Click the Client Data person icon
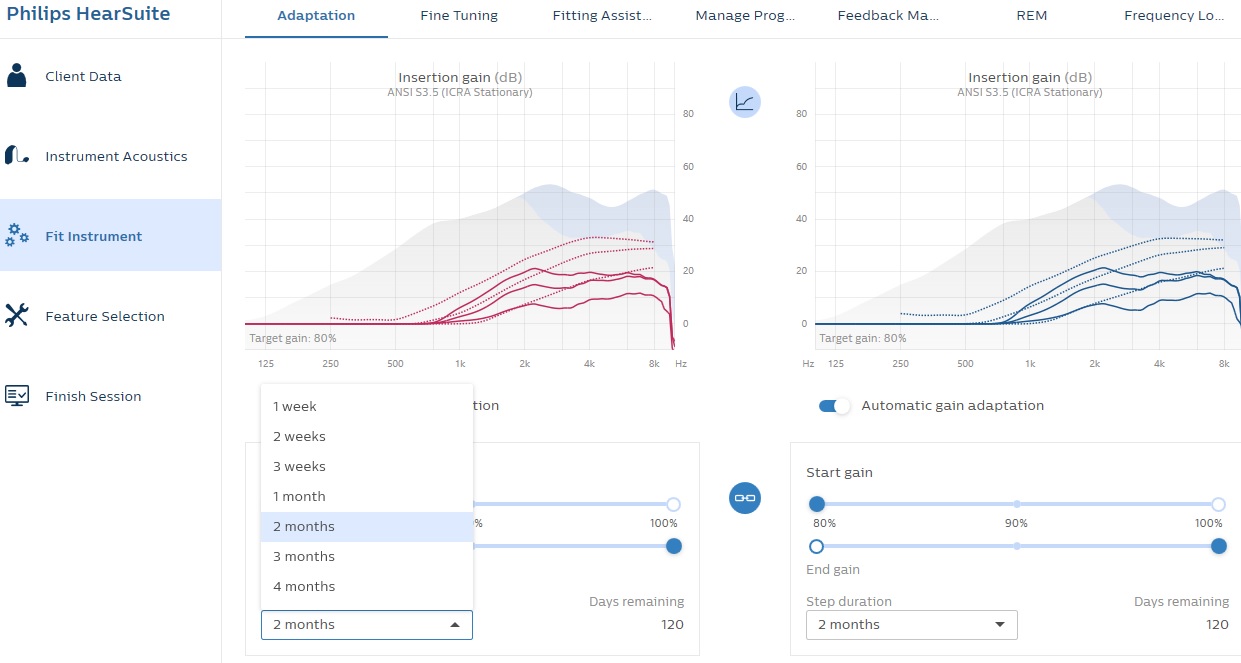Viewport: 1241px width, 663px height. [x=16, y=76]
